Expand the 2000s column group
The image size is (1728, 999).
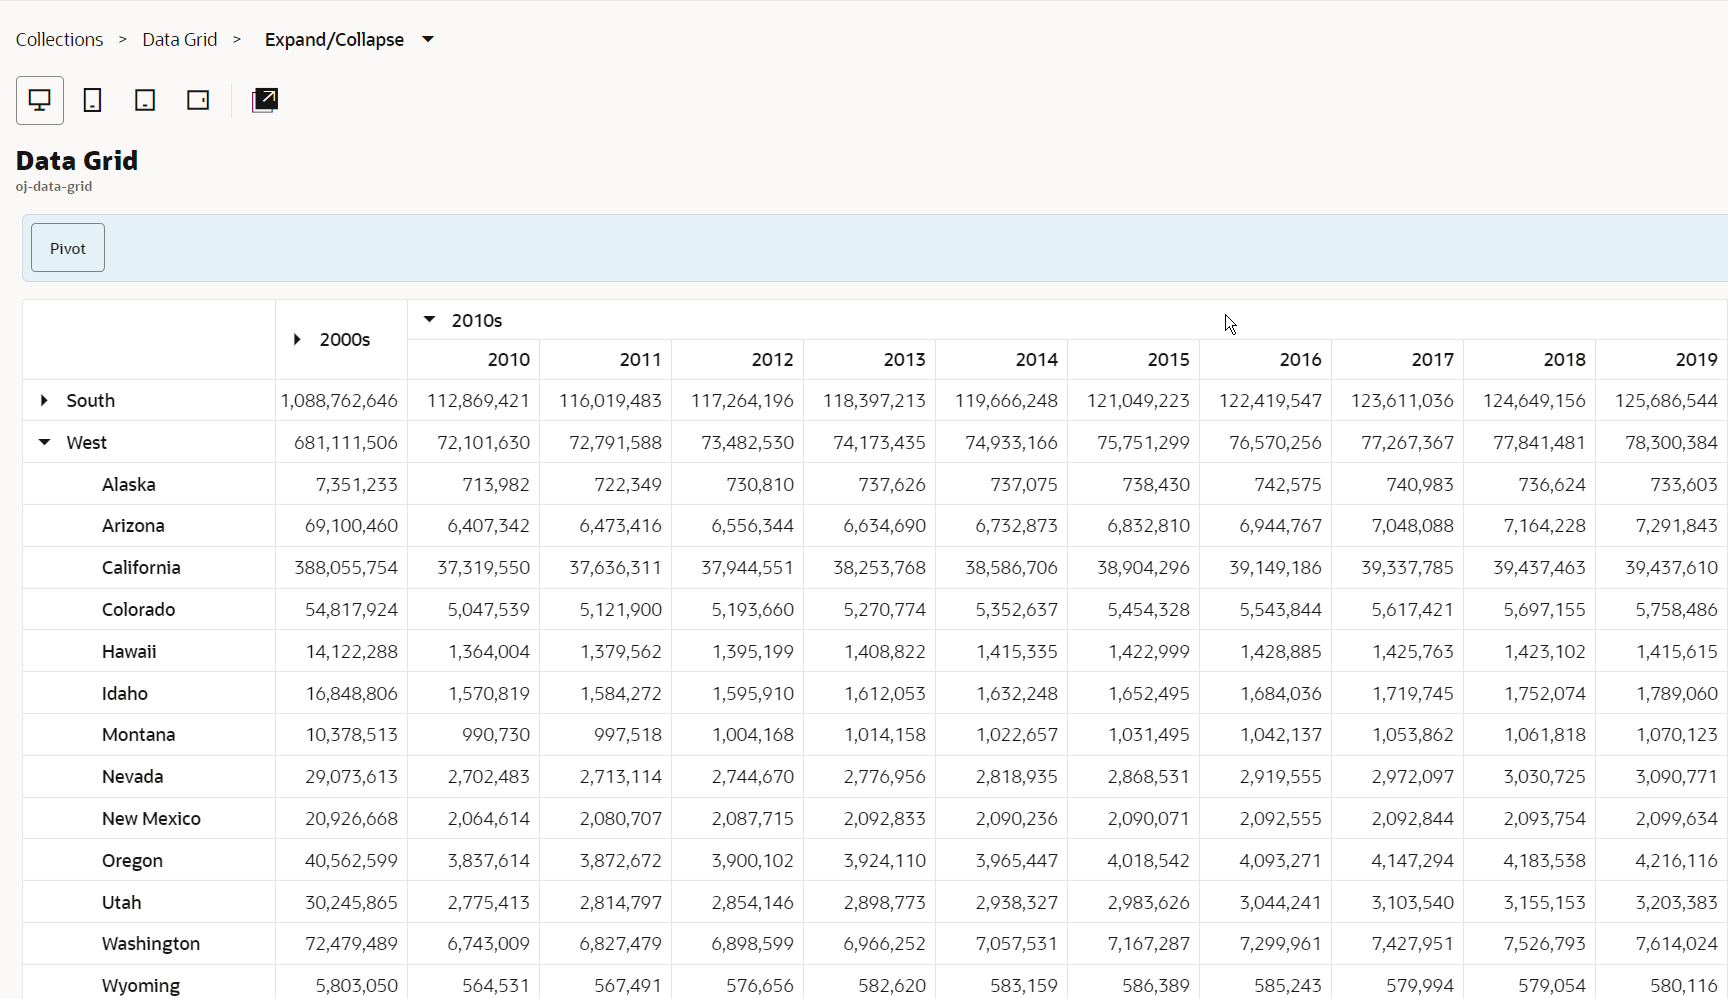(297, 340)
